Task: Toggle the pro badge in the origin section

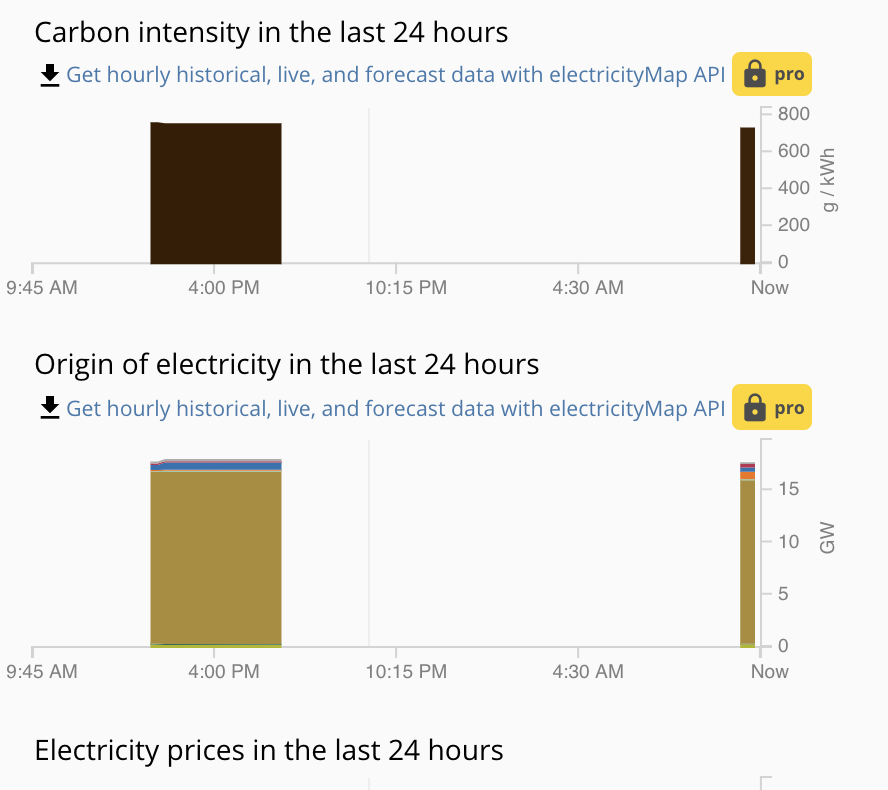Action: point(771,407)
